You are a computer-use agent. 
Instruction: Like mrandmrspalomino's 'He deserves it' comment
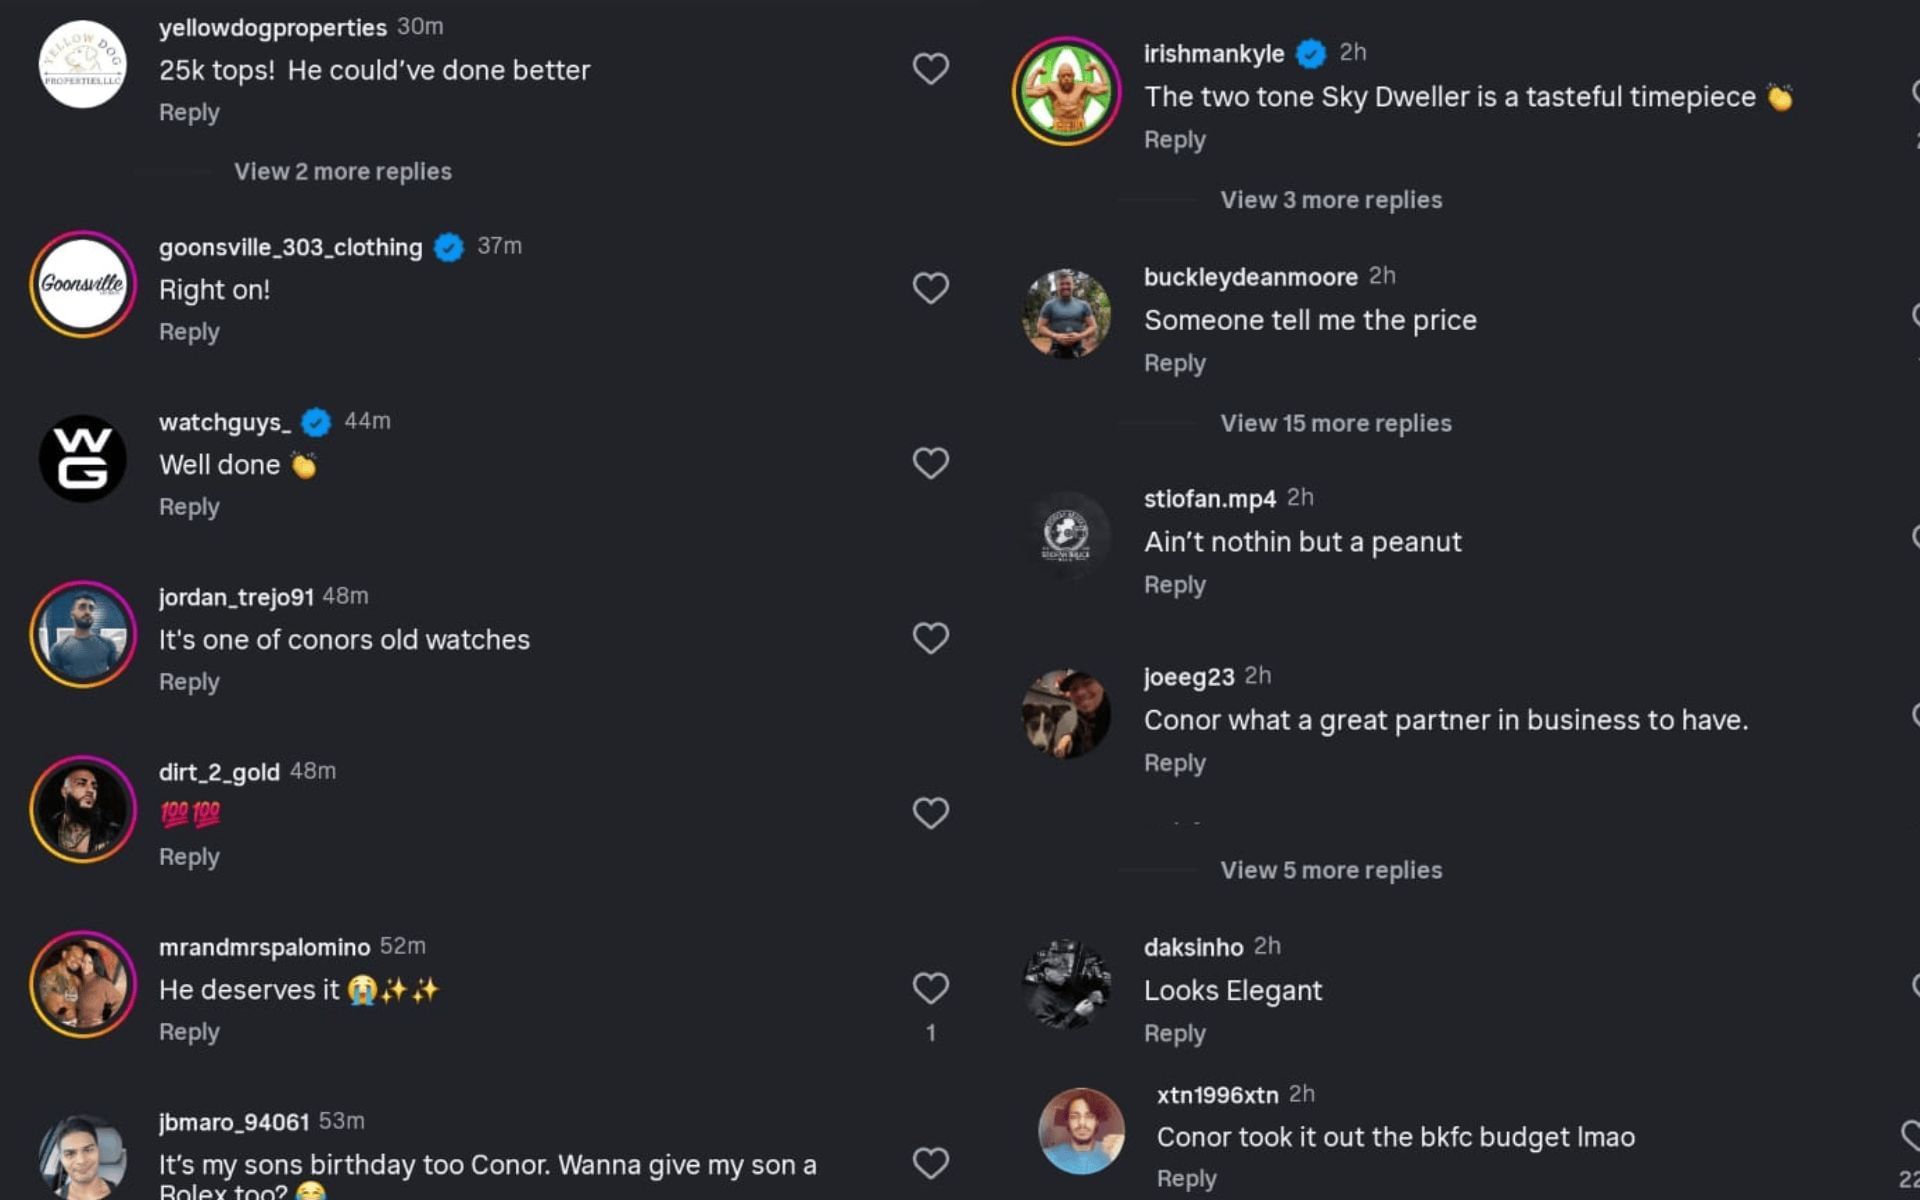930,988
